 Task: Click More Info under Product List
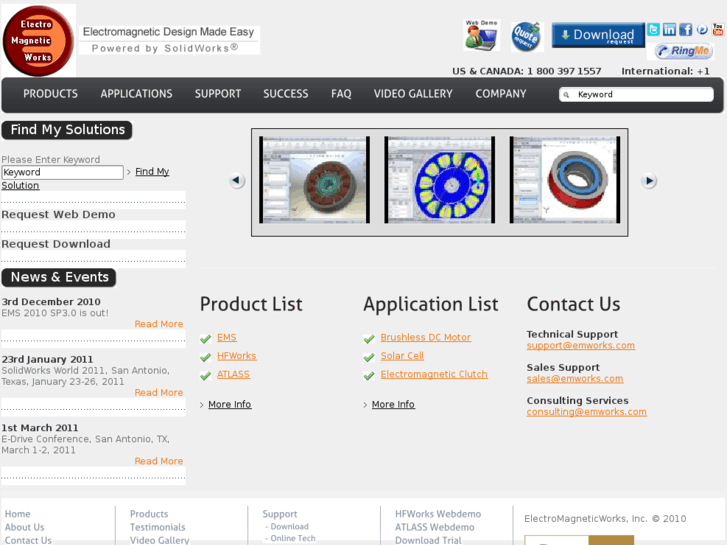(x=230, y=404)
